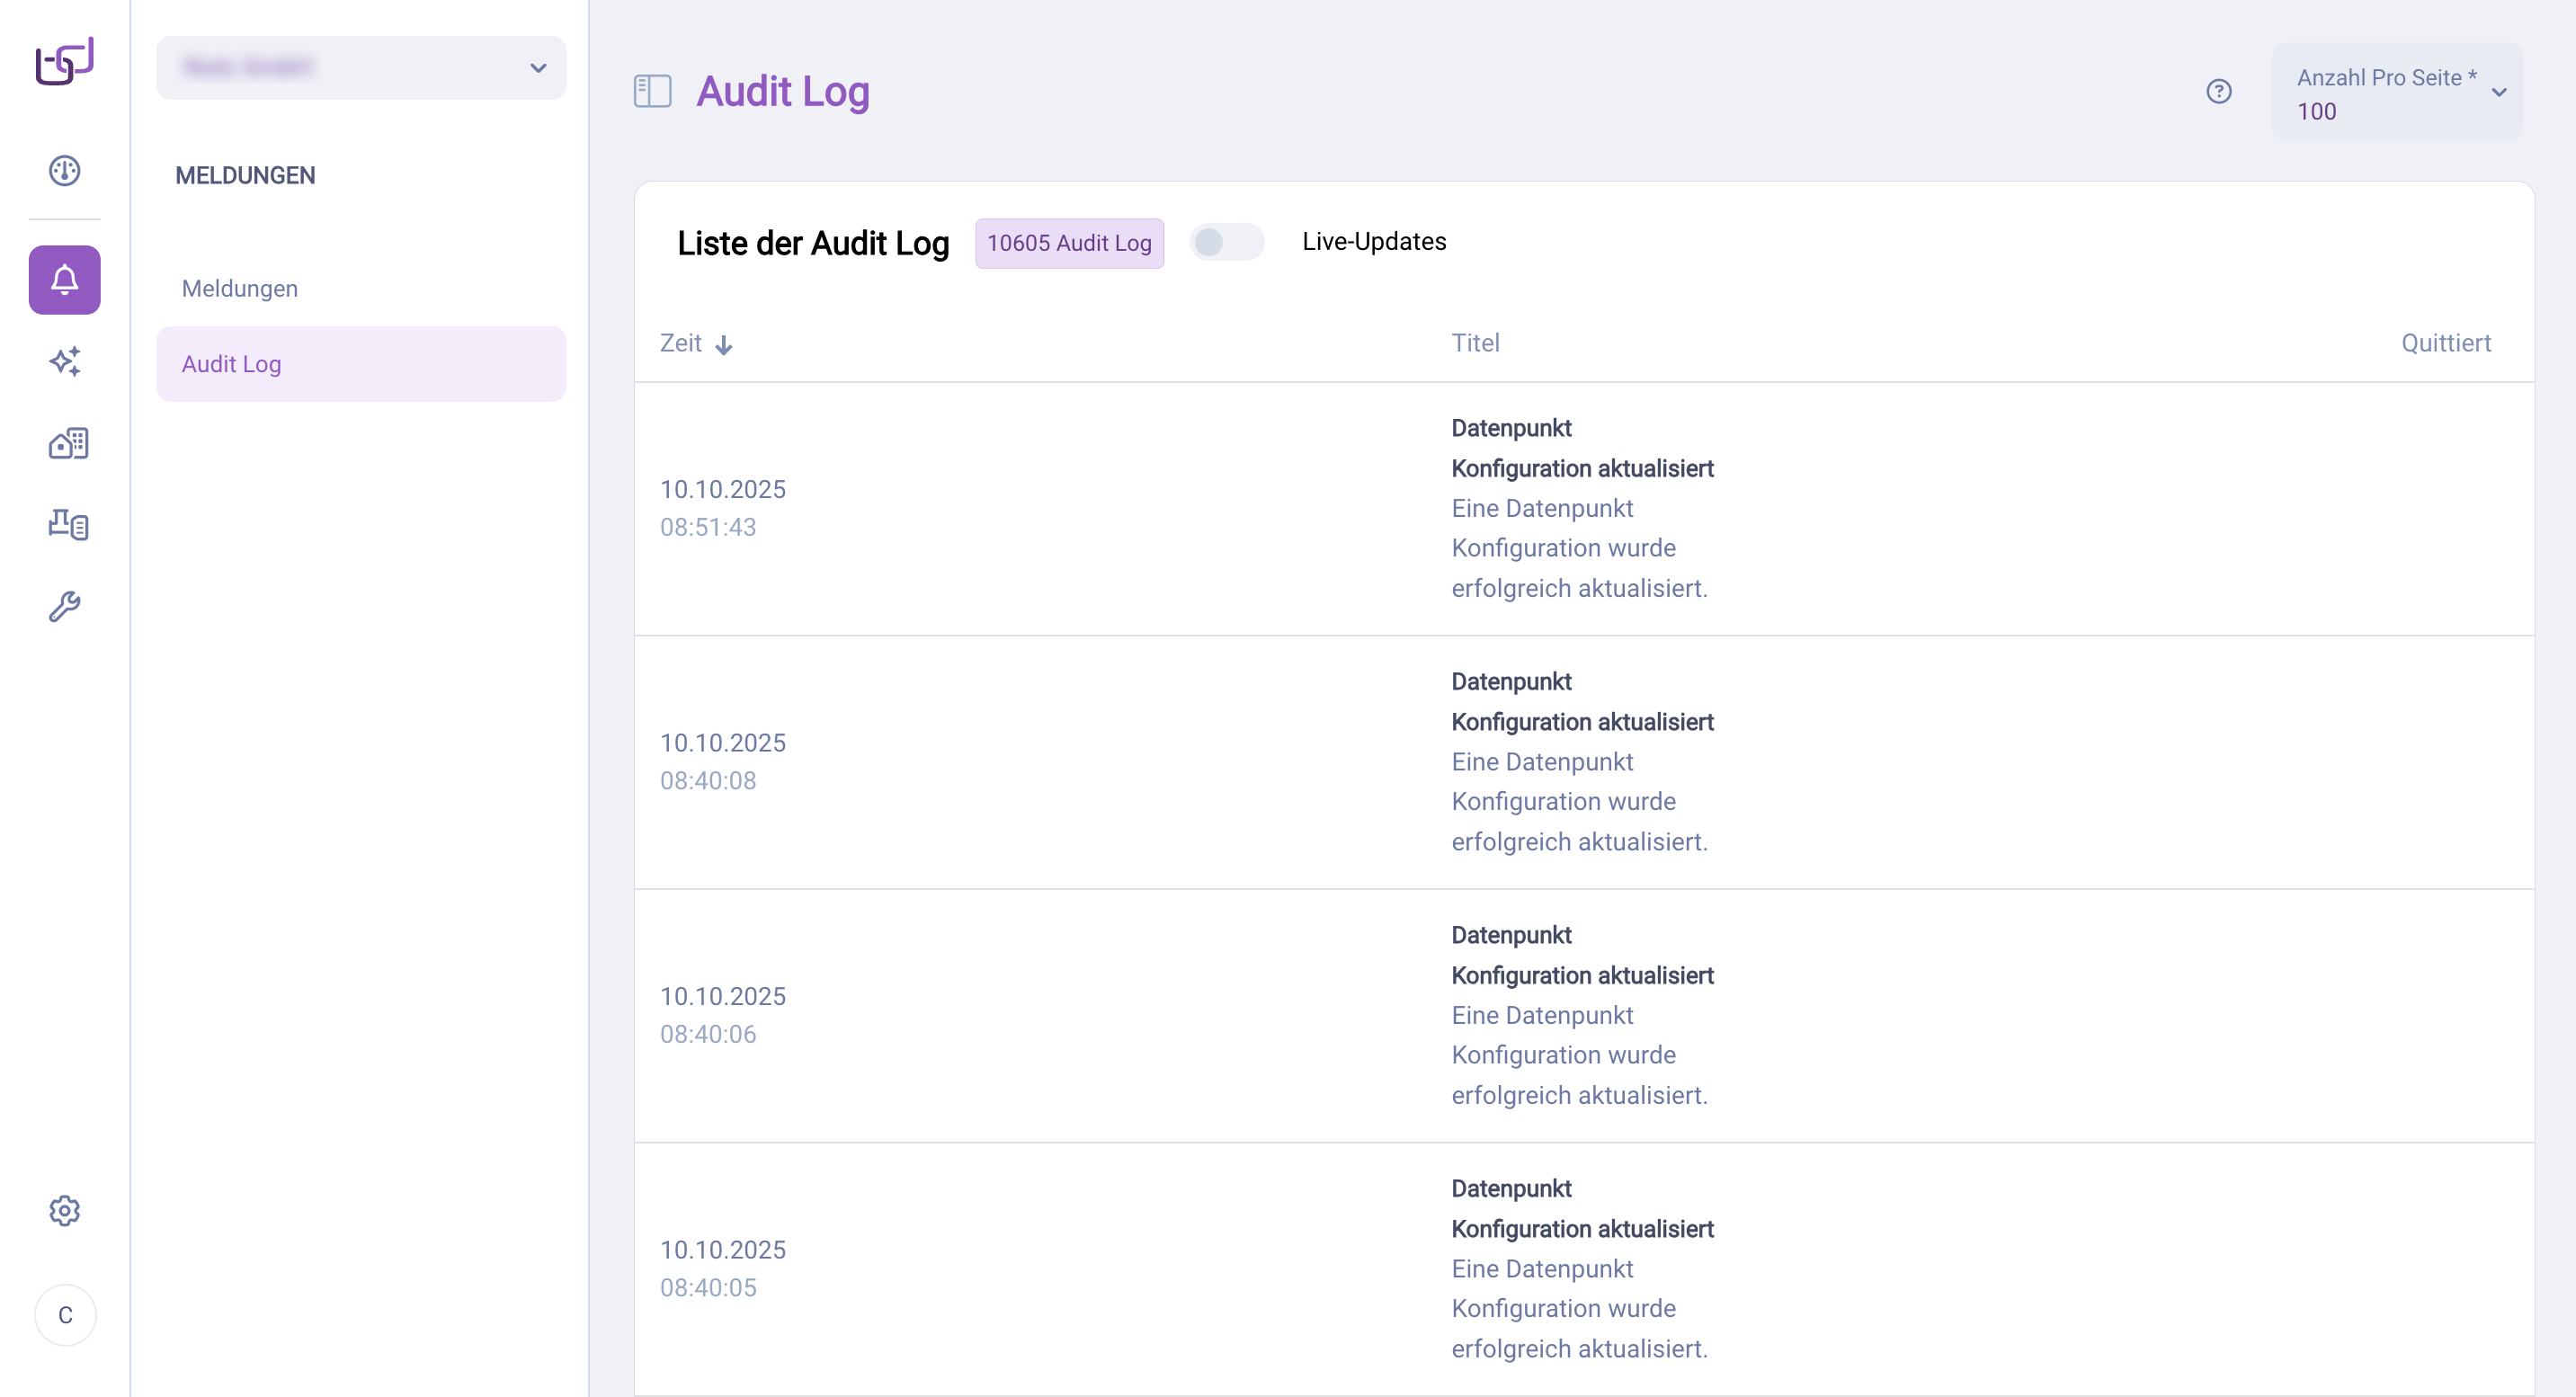The image size is (2576, 1397).
Task: Select the devices report icon in sidebar
Action: tap(64, 525)
